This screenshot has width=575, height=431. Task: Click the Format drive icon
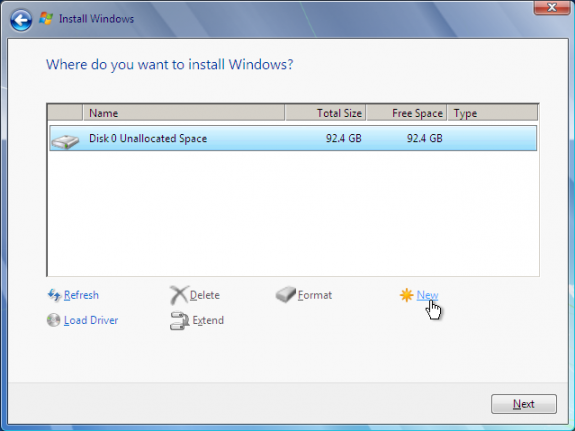[286, 295]
